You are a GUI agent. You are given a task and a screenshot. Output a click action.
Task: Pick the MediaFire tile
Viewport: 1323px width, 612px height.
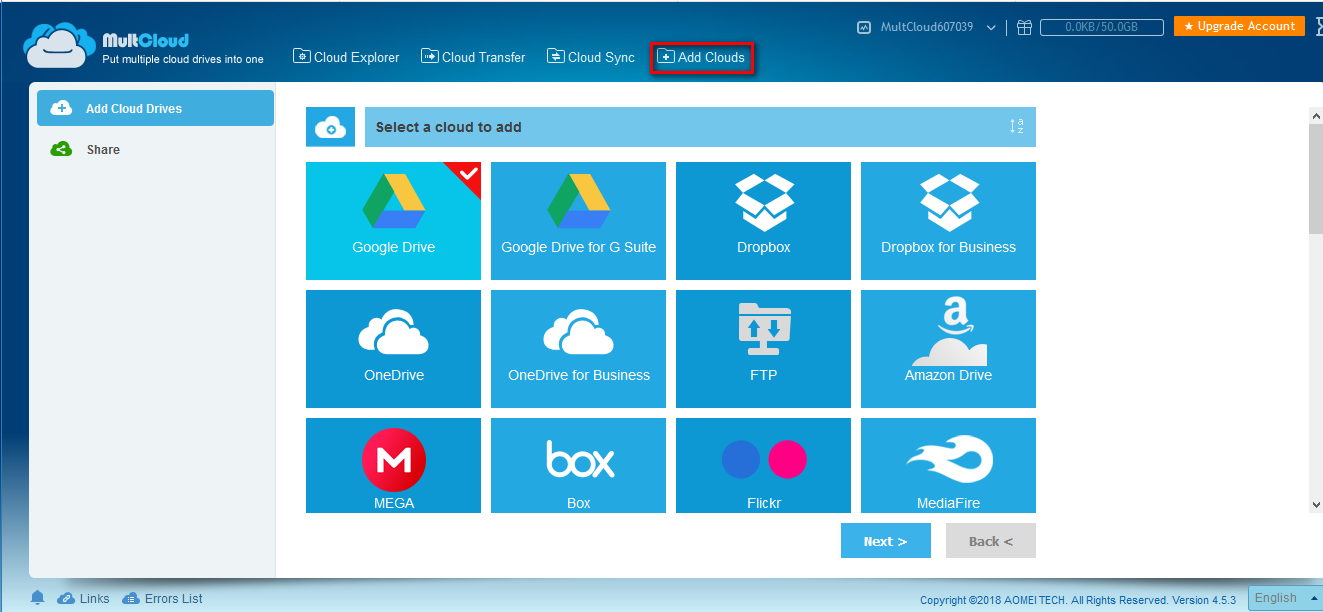[948, 465]
